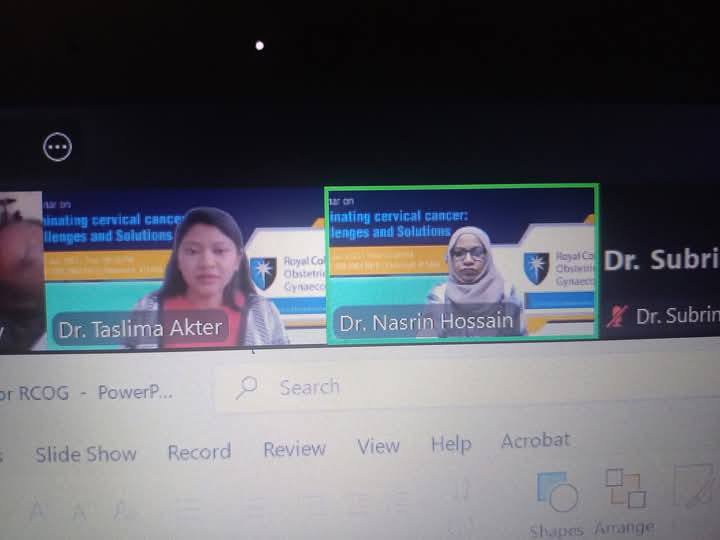720x540 pixels.
Task: Click the faded Increase Font Size icon
Action: pyautogui.click(x=37, y=511)
